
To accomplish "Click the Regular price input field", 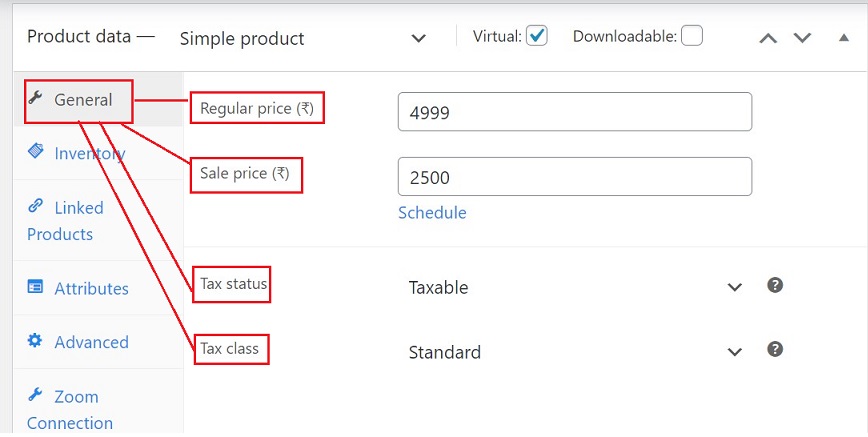I will click(x=574, y=112).
